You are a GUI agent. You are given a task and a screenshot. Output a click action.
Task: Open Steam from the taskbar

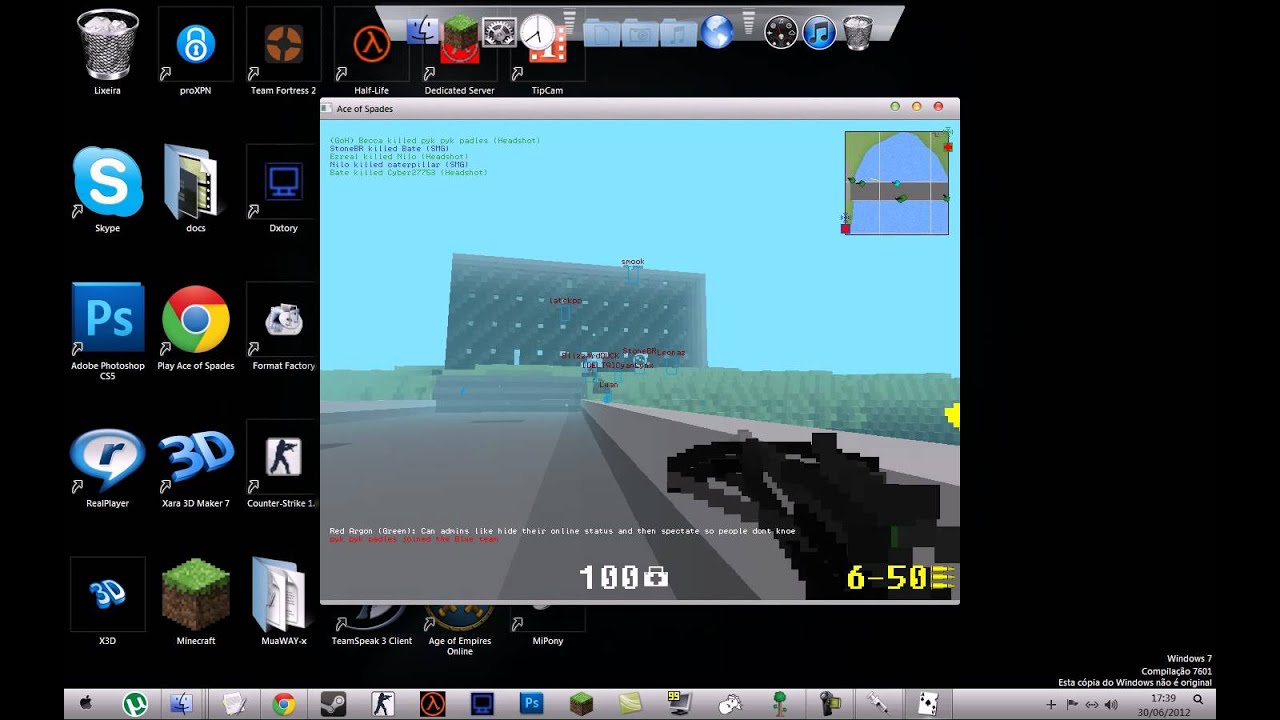[x=333, y=704]
